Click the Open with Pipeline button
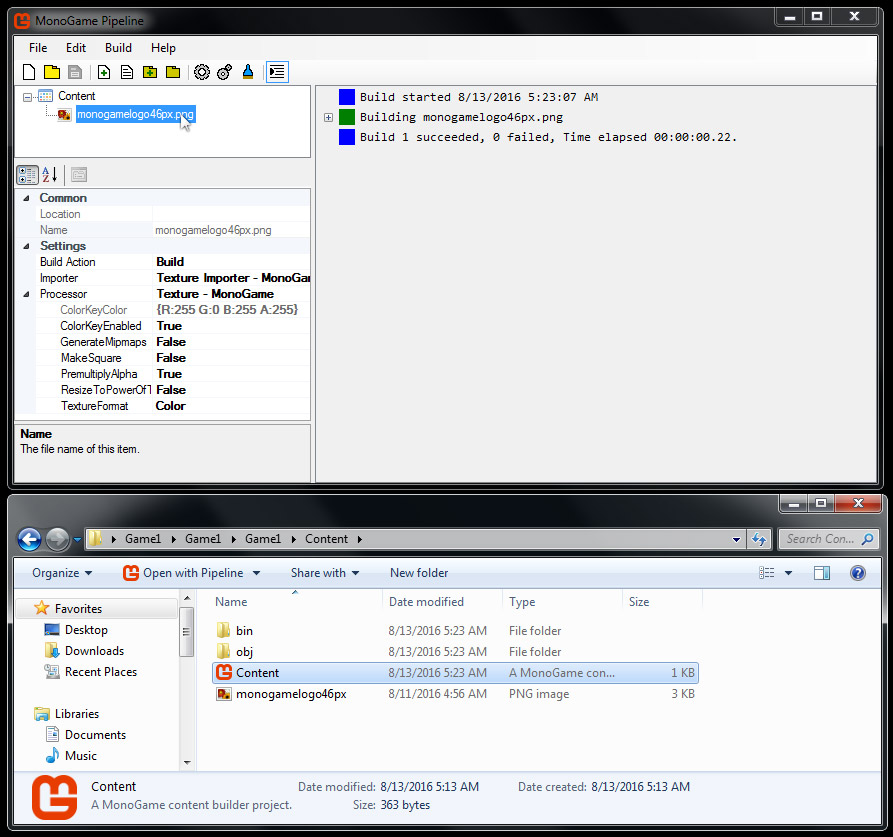 (192, 573)
